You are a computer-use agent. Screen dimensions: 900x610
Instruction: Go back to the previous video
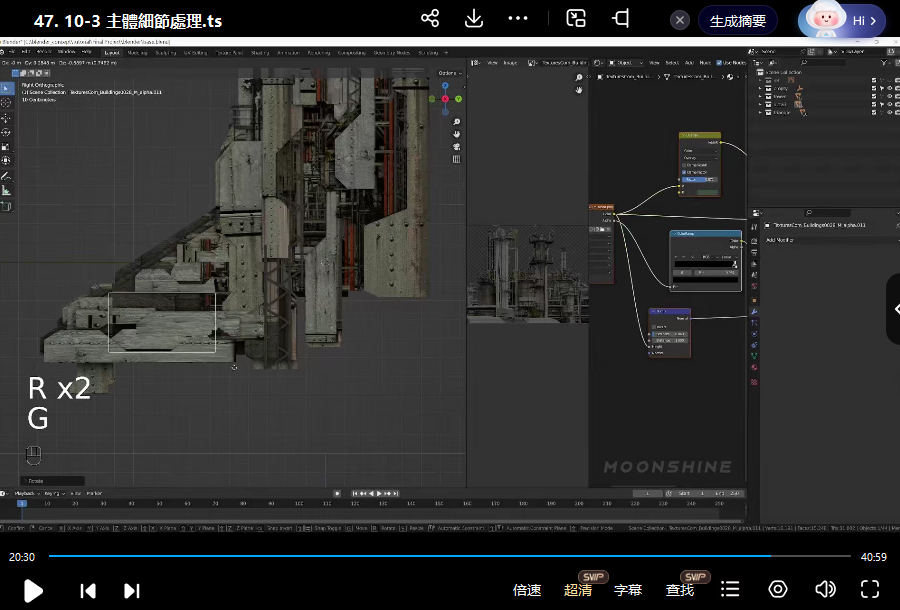pyautogui.click(x=88, y=590)
